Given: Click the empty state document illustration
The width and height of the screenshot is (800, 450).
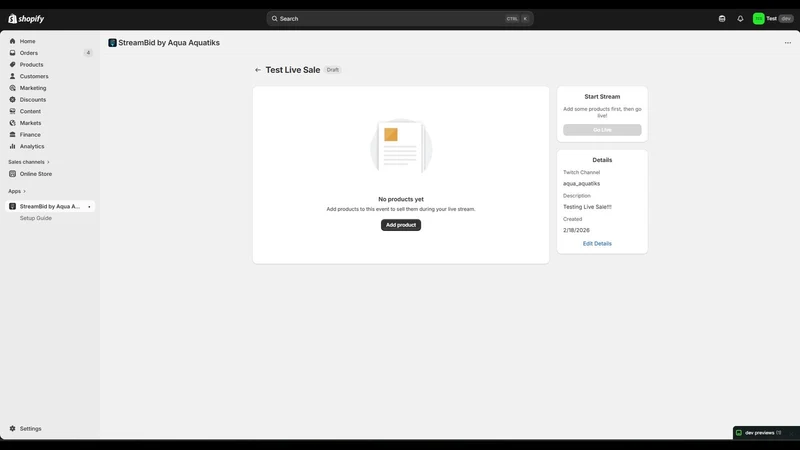Looking at the screenshot, I should tap(401, 147).
